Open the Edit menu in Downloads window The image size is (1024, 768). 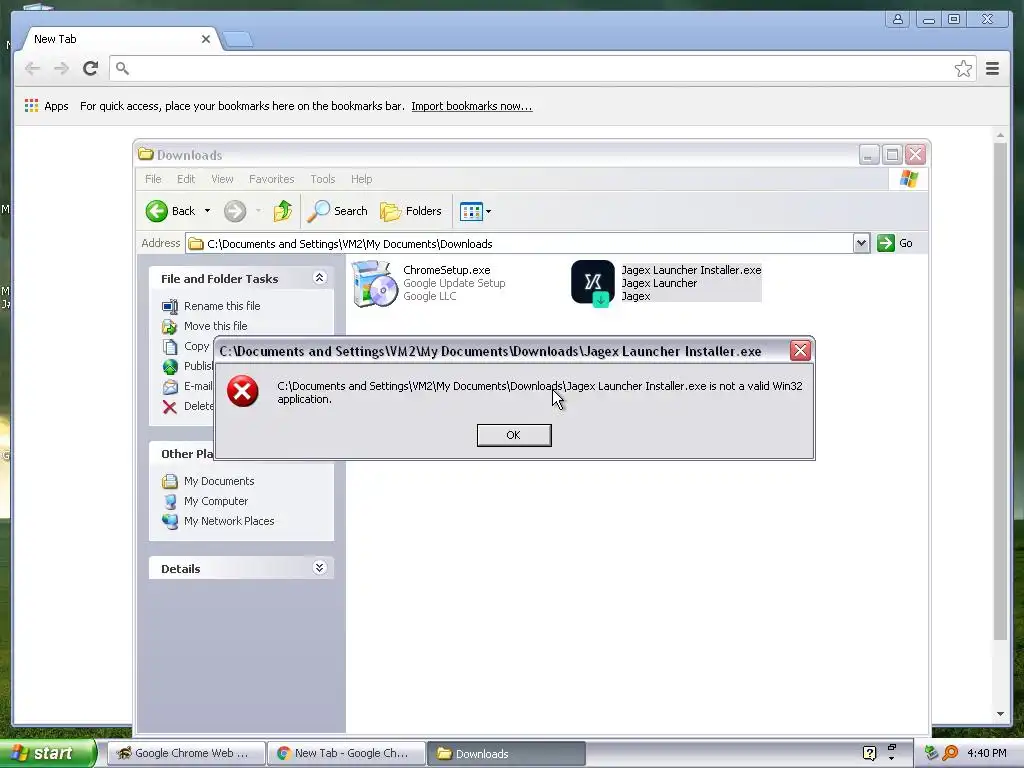point(185,179)
